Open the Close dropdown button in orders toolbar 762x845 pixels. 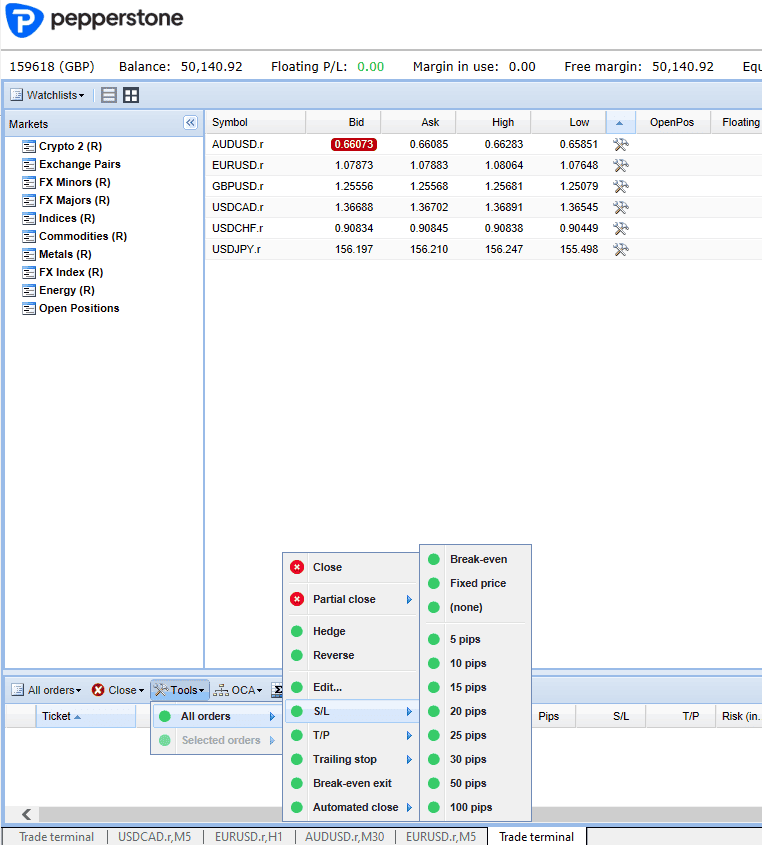pyautogui.click(x=118, y=690)
